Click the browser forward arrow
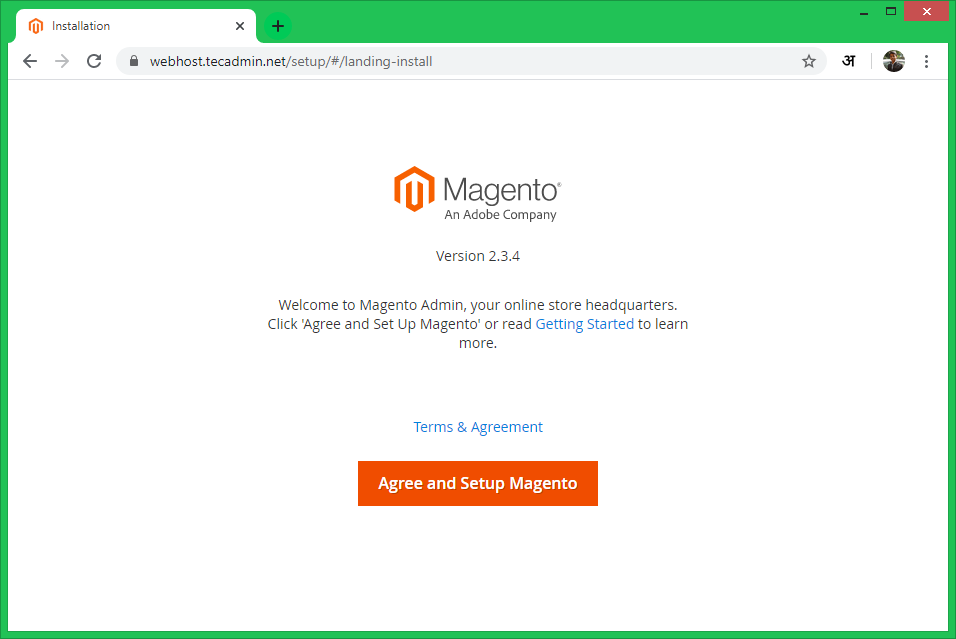 tap(62, 61)
